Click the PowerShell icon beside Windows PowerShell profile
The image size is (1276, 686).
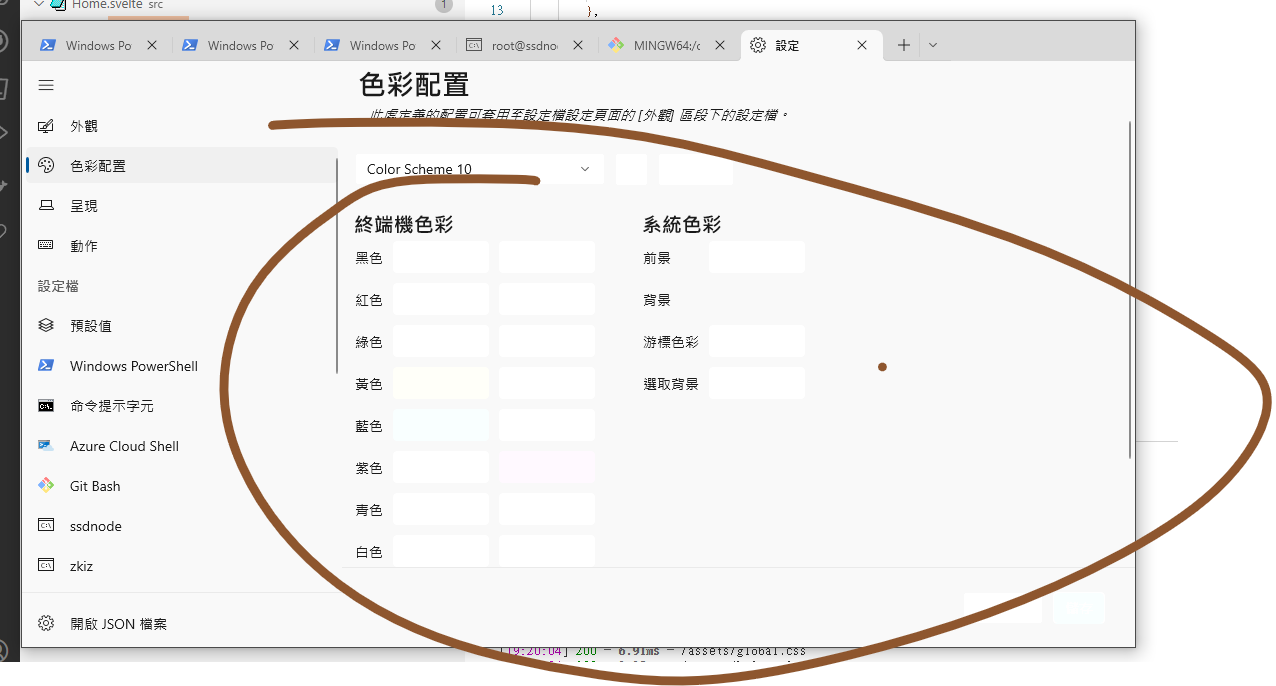click(x=46, y=366)
